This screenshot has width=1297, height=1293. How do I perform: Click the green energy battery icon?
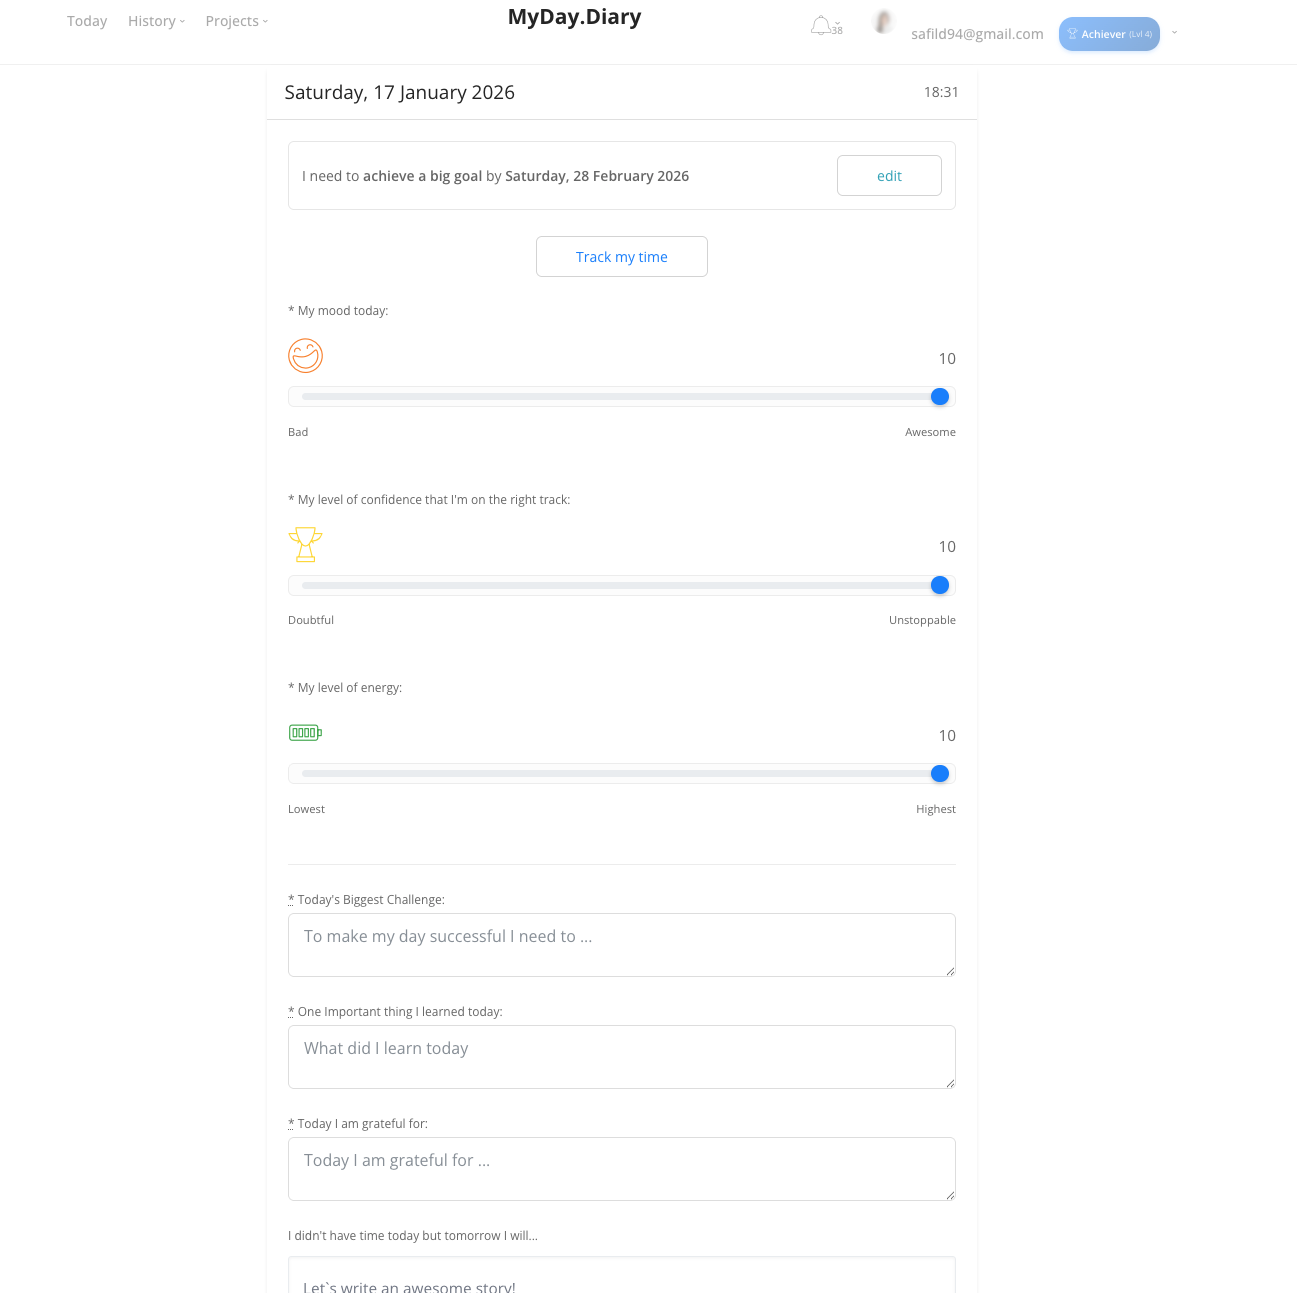[305, 733]
